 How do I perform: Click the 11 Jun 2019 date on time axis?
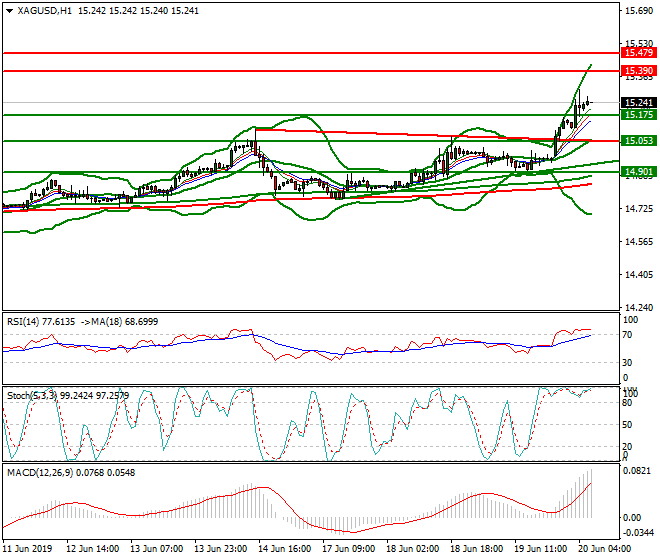(x=27, y=549)
